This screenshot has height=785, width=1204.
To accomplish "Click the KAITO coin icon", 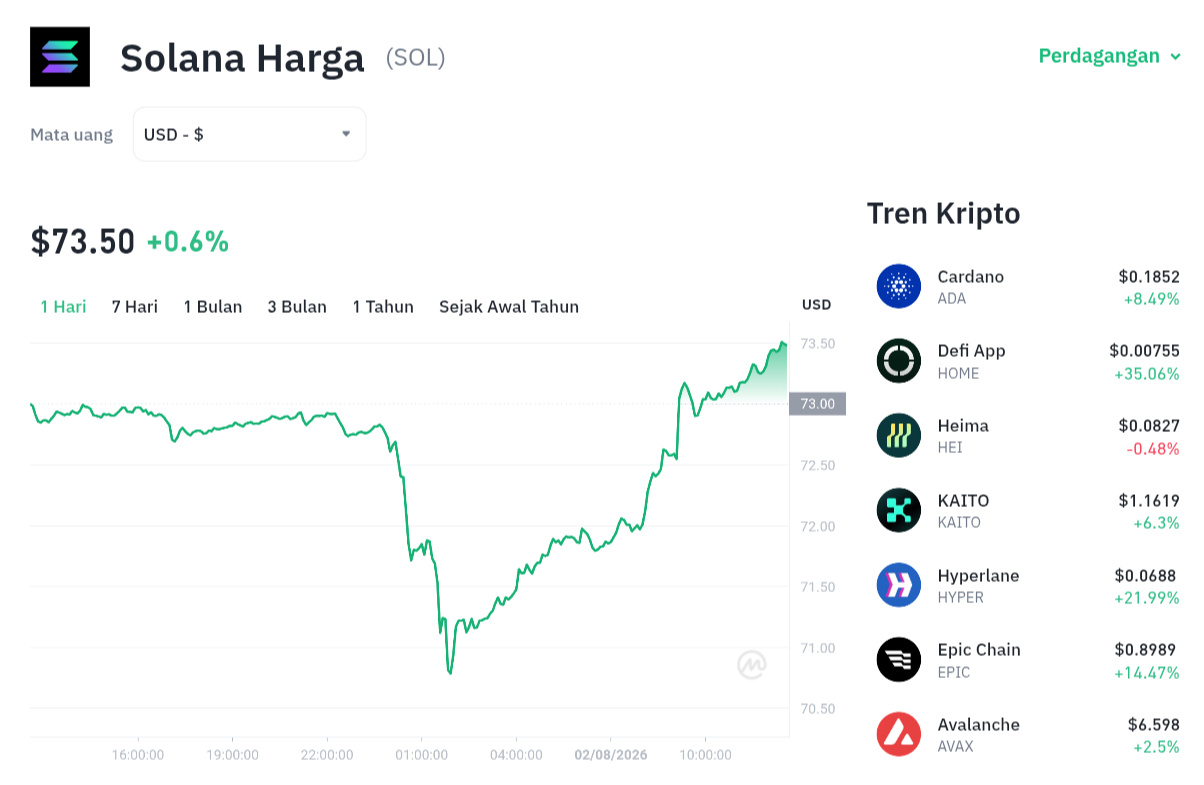I will point(899,510).
